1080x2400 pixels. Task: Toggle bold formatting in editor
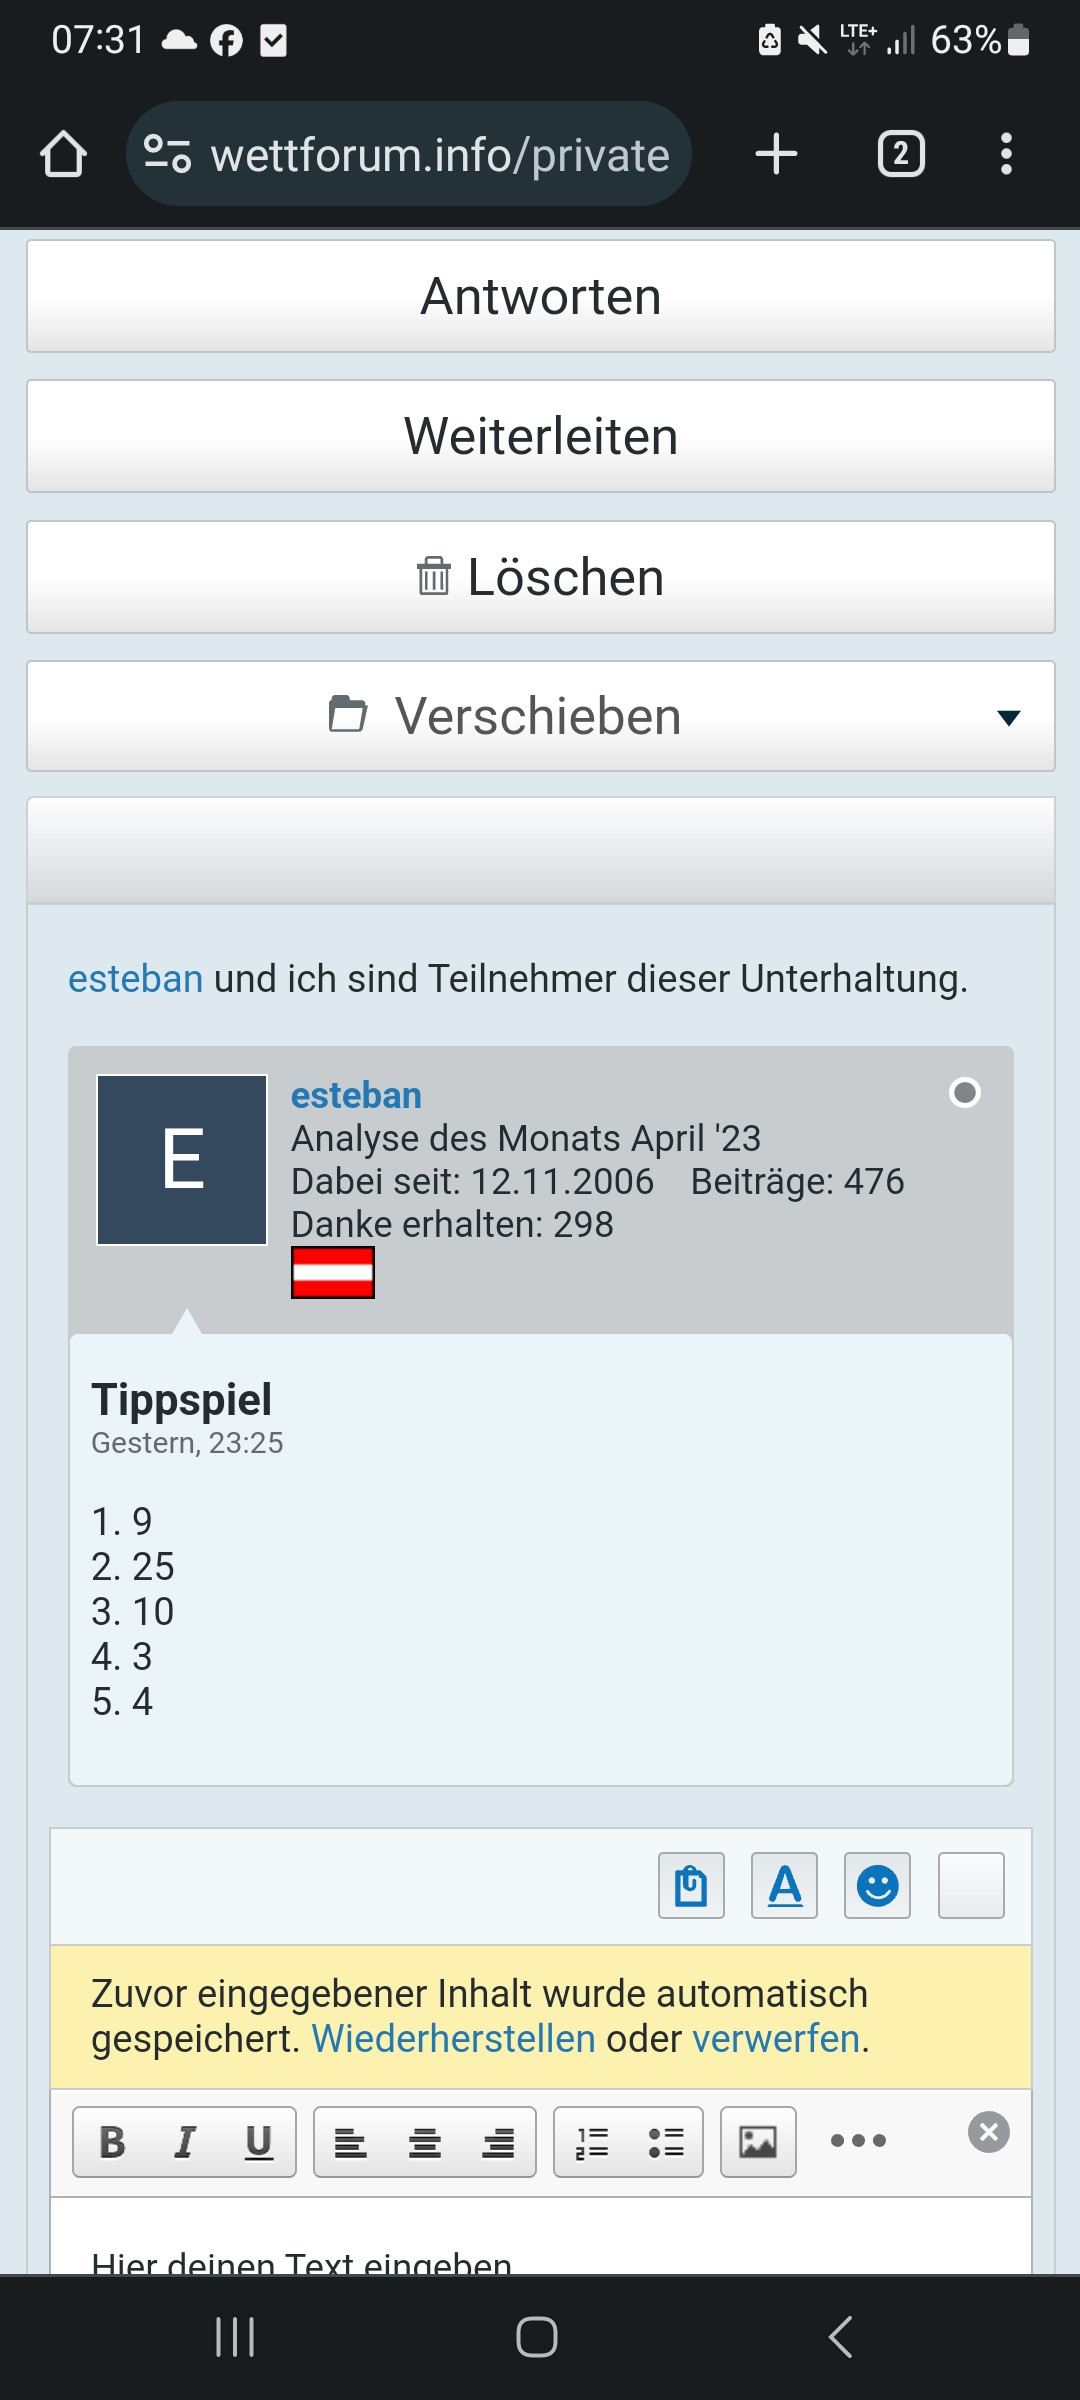(112, 2142)
